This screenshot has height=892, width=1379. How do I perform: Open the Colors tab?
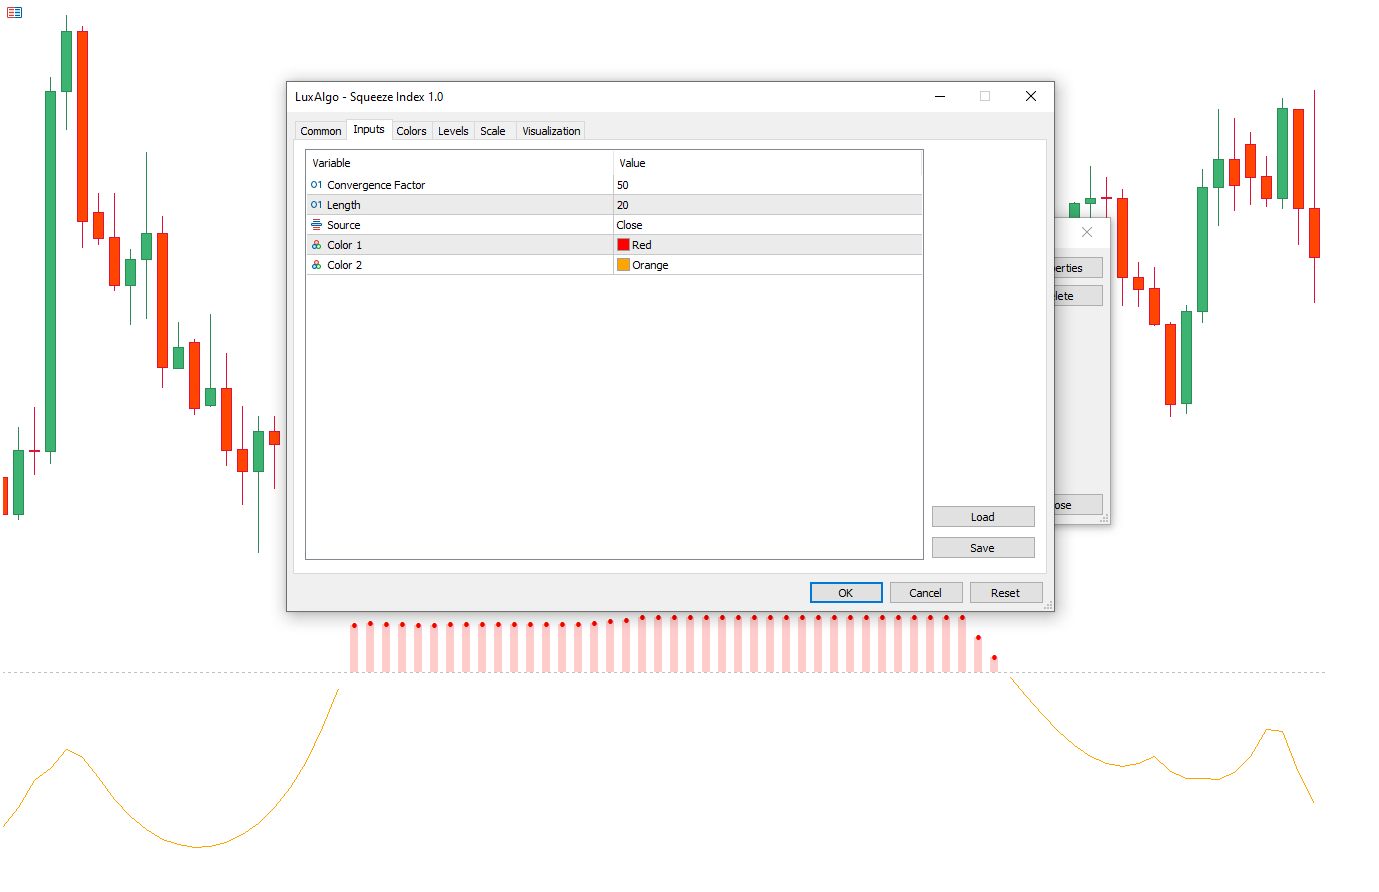tap(411, 131)
